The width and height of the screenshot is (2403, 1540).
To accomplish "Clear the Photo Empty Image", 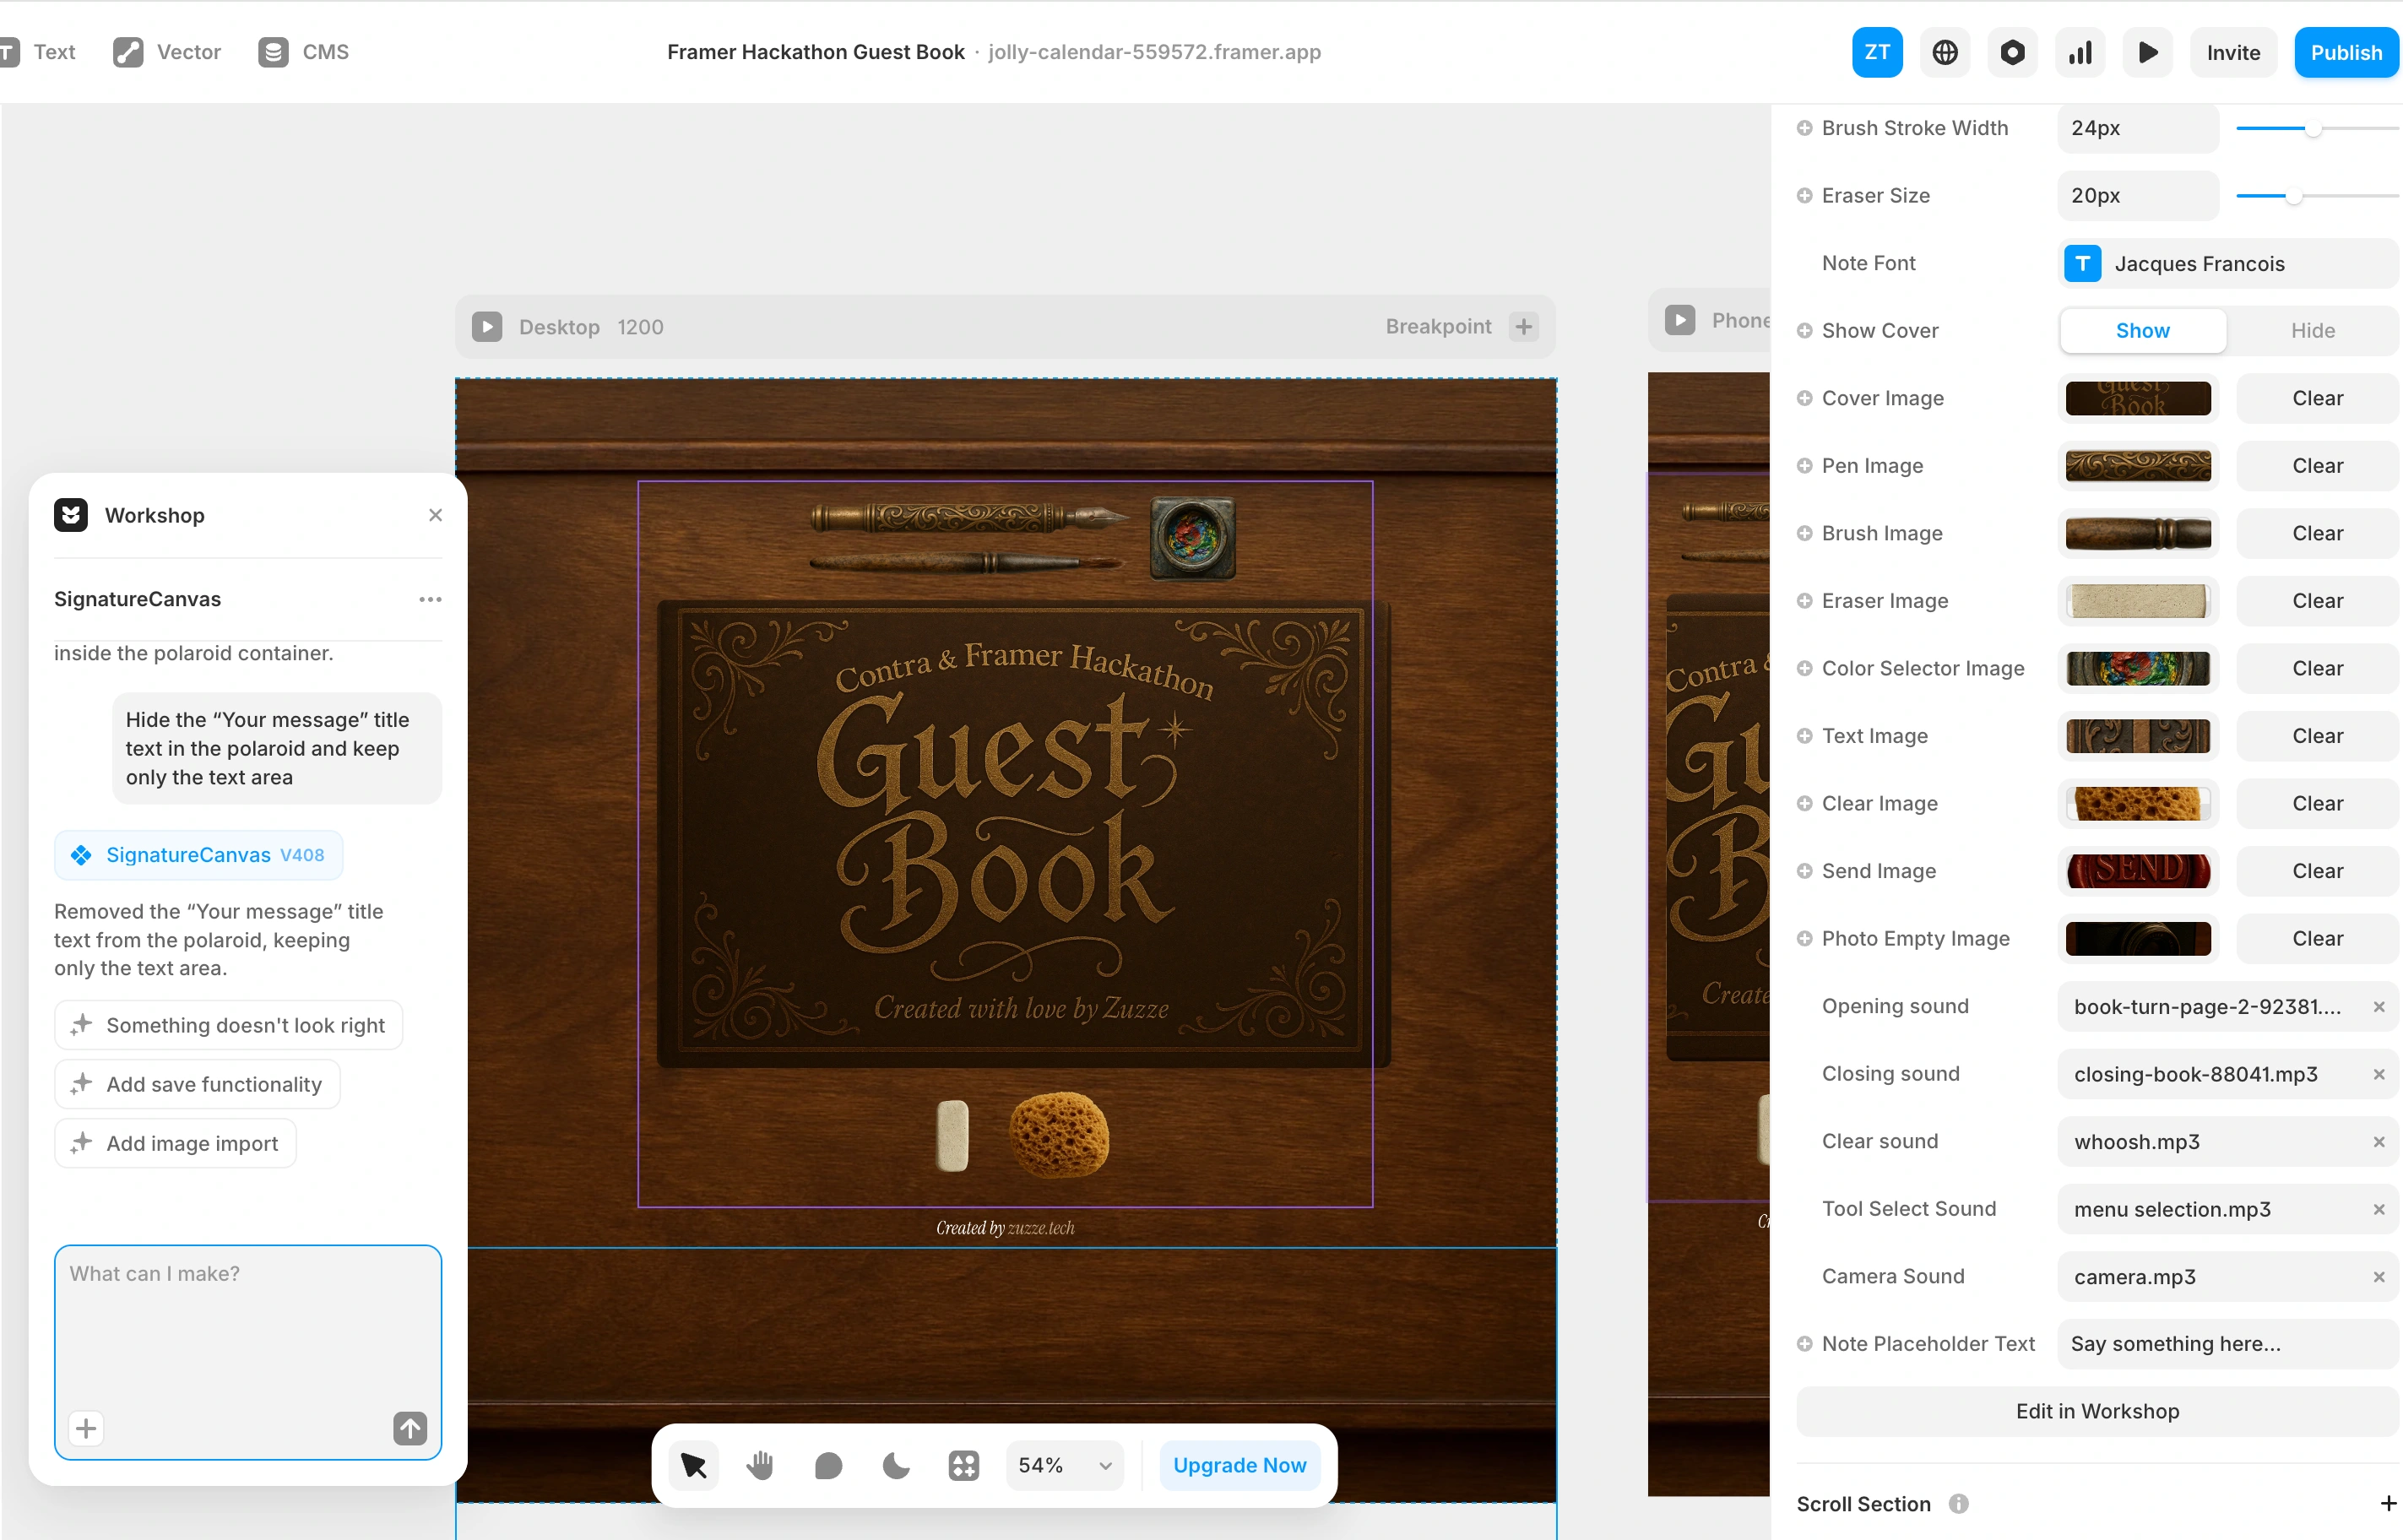I will tap(2318, 938).
